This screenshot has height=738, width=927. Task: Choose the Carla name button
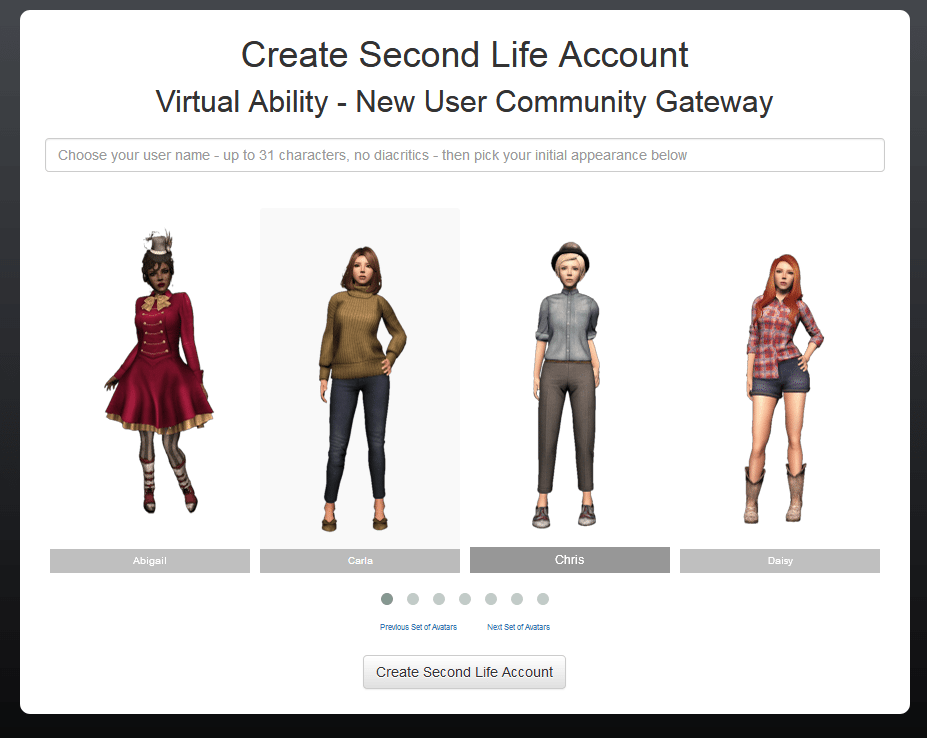[x=360, y=561]
